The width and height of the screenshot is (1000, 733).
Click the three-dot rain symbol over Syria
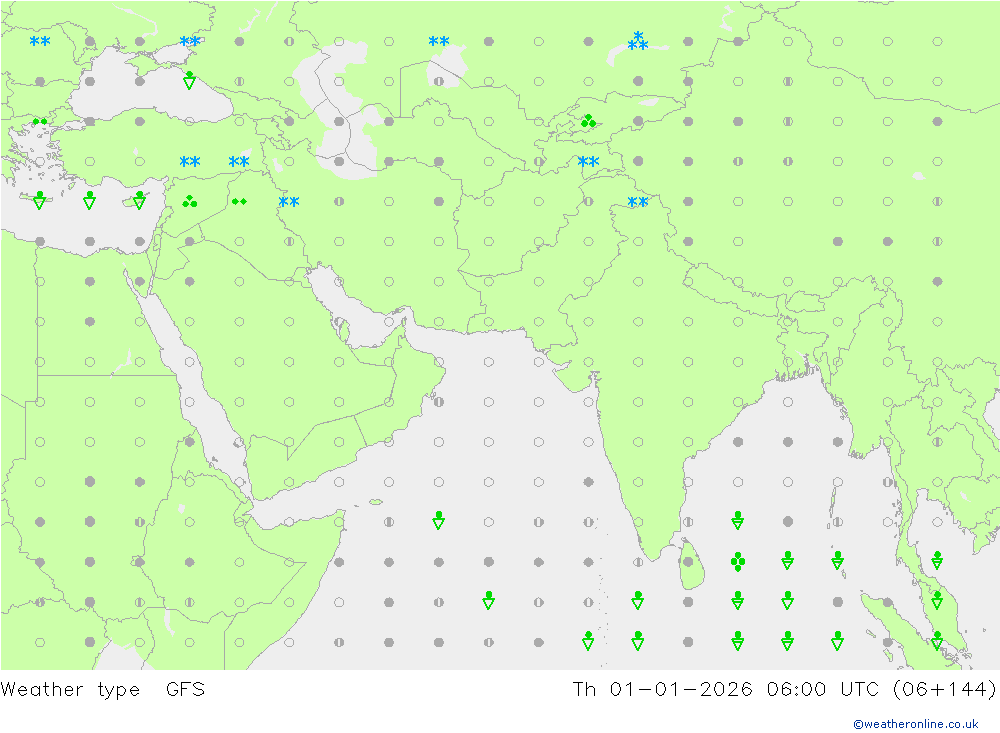[x=189, y=202]
